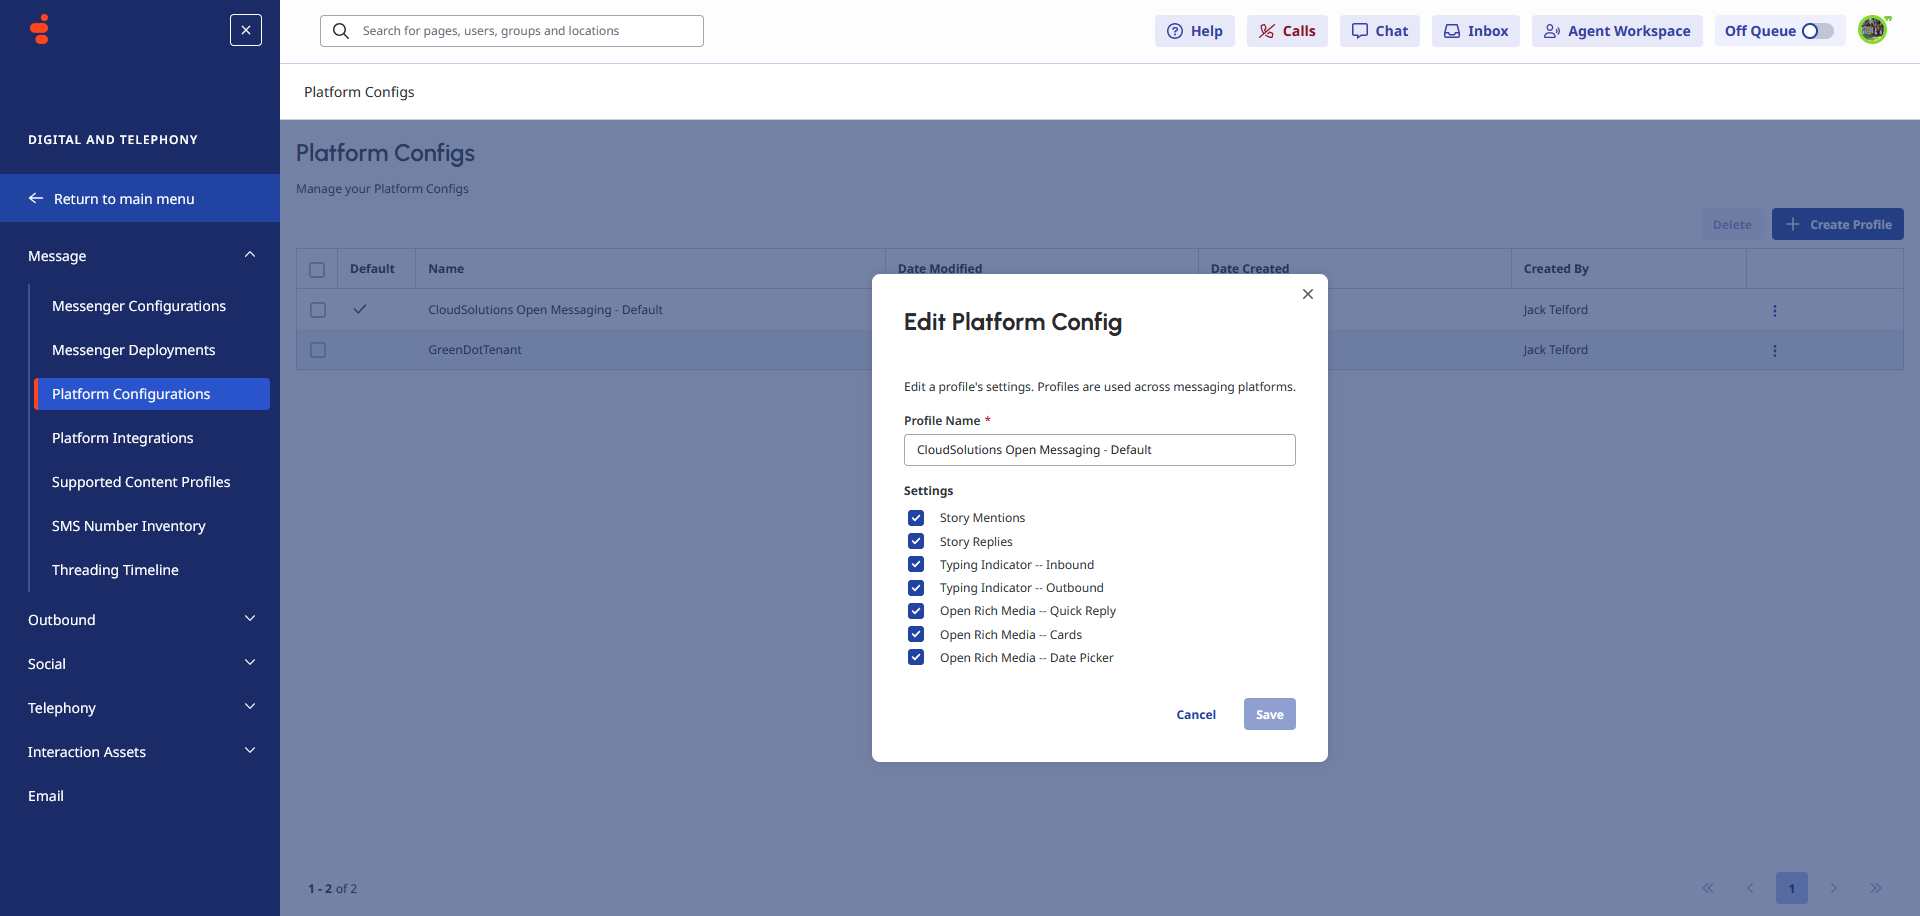Click the Create Profile button

tap(1837, 224)
